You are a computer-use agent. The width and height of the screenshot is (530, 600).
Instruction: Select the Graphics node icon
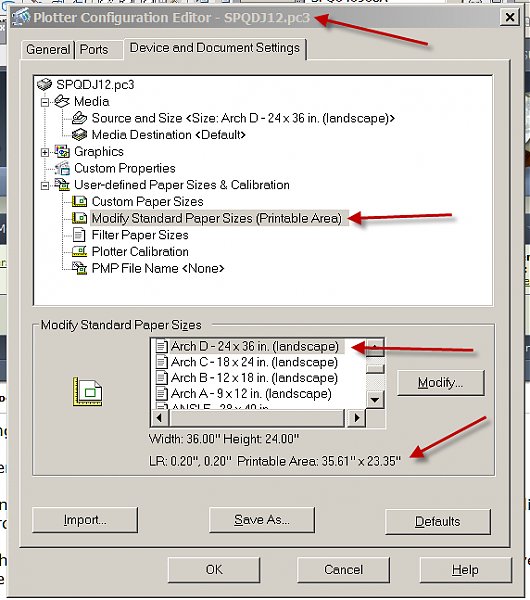click(62, 152)
